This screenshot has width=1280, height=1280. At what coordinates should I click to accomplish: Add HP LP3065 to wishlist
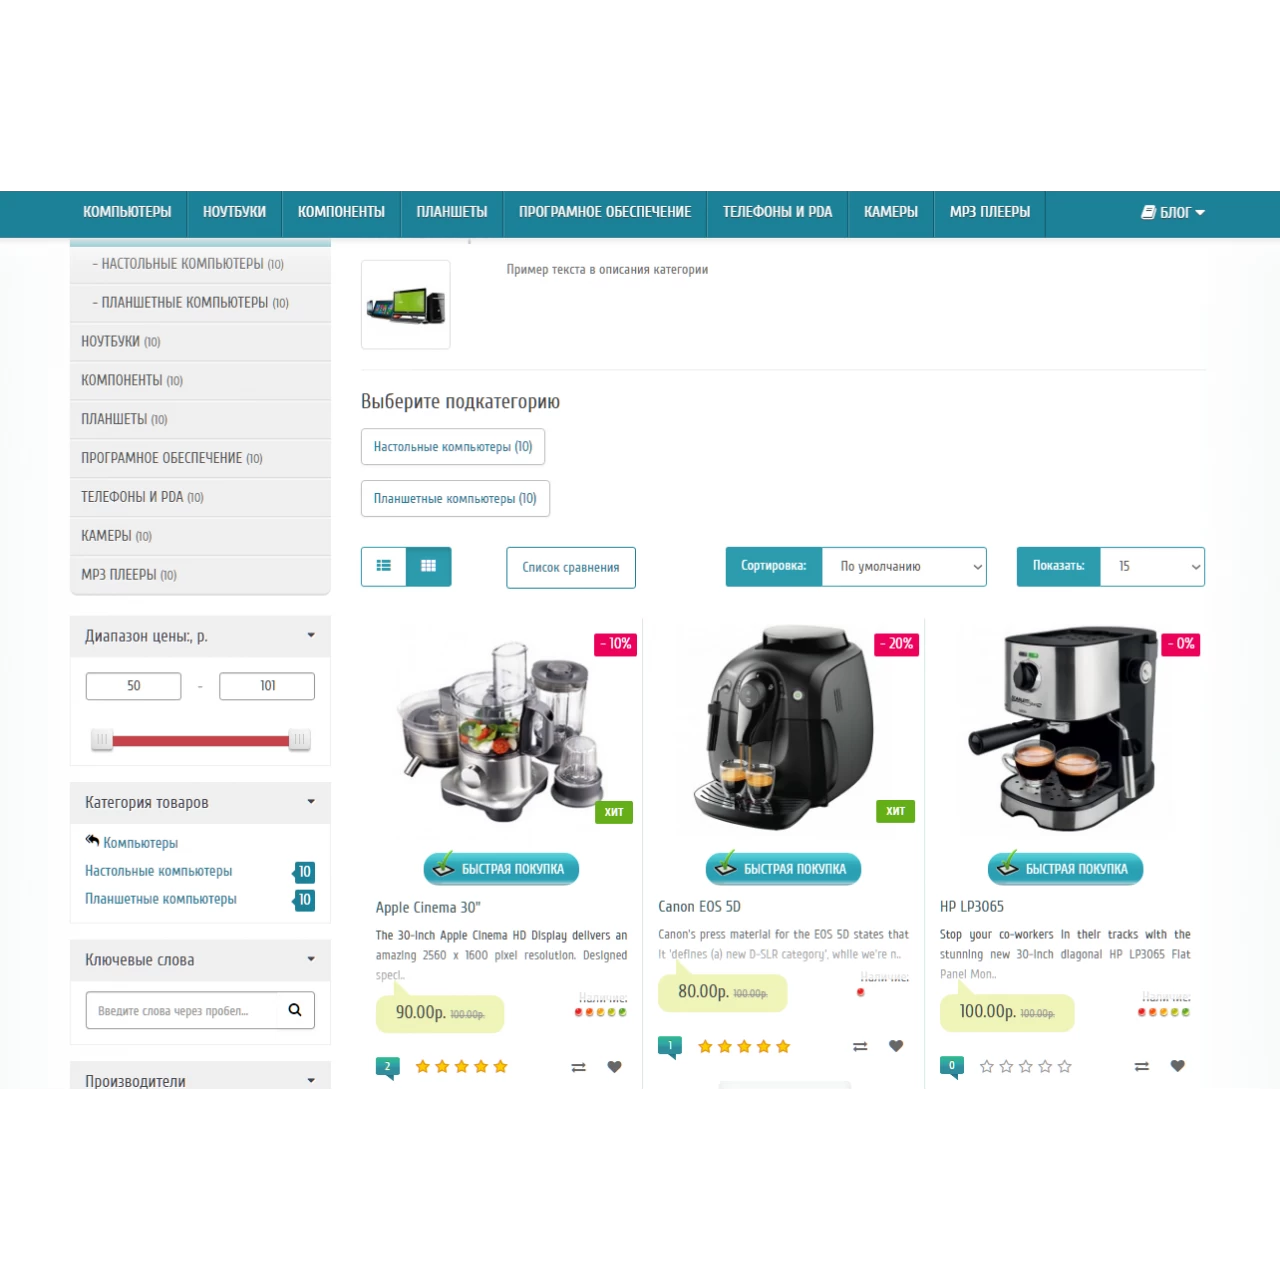(1178, 1066)
